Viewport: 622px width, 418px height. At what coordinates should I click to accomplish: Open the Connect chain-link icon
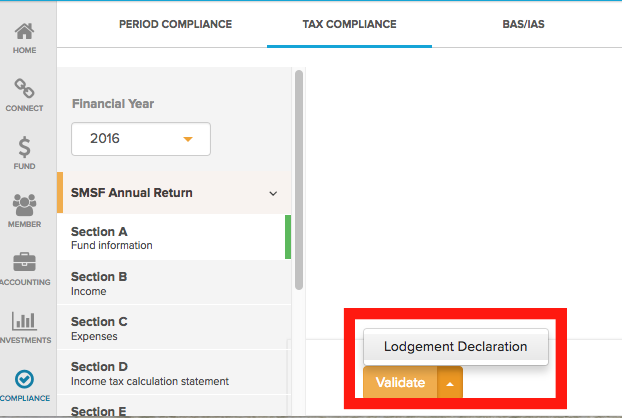coord(24,88)
